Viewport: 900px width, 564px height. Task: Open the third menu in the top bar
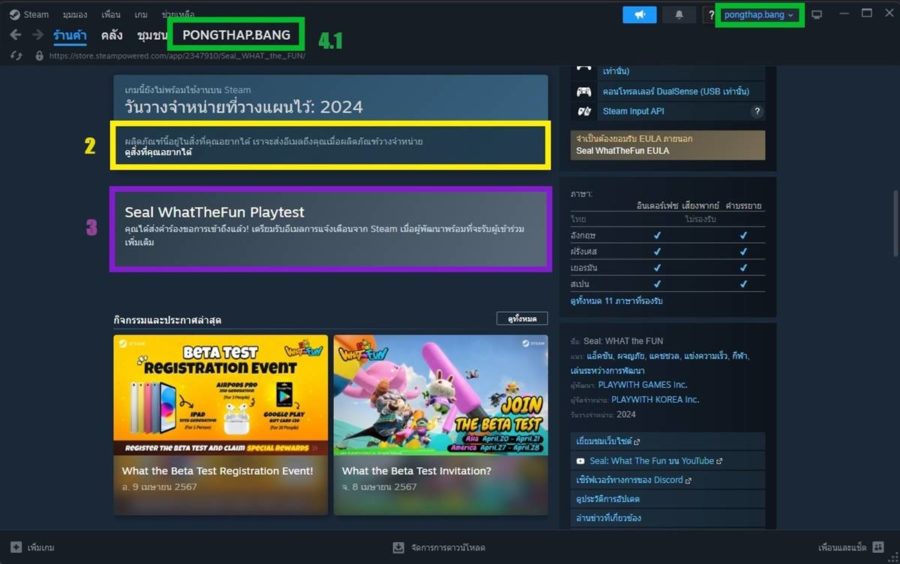tap(110, 14)
